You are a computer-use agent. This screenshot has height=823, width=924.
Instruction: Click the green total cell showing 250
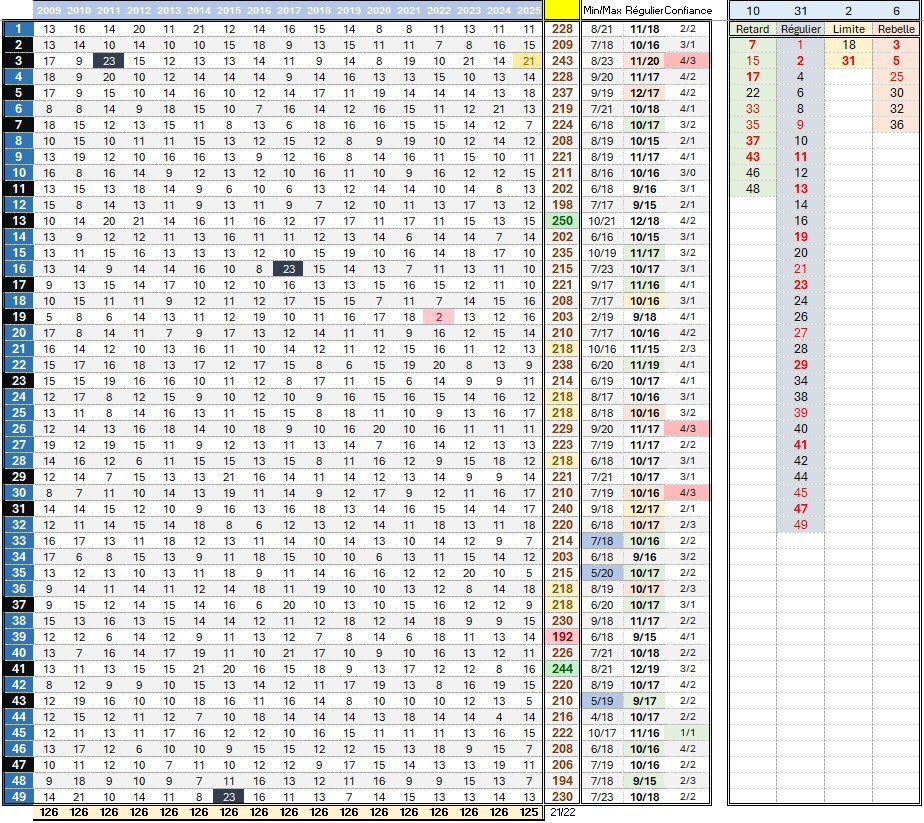[563, 221]
